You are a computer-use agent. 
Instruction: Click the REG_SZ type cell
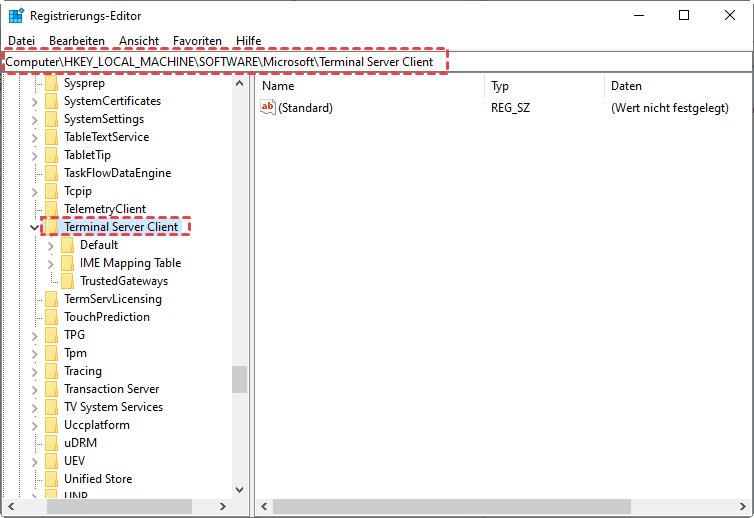pos(510,108)
